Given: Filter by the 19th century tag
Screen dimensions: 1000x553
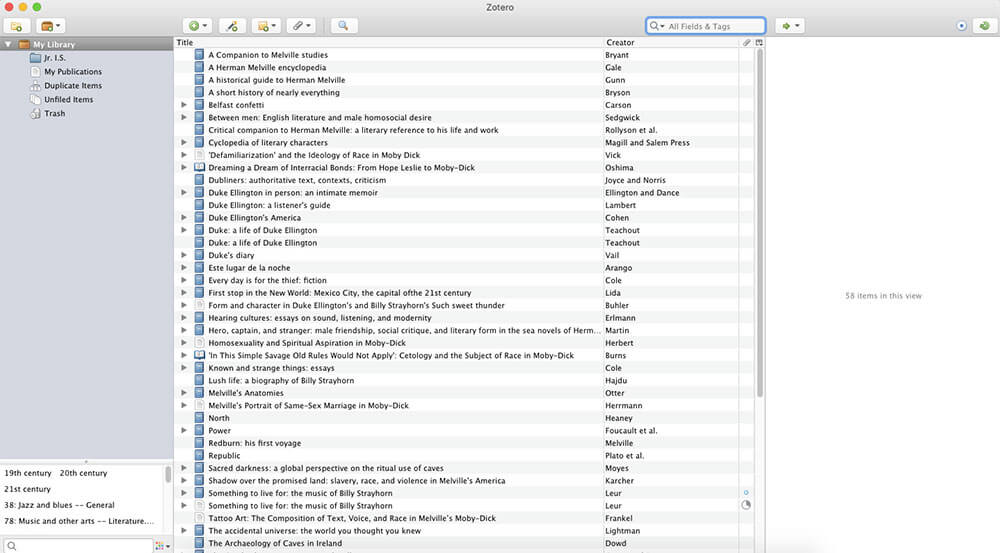Looking at the screenshot, I should point(27,473).
